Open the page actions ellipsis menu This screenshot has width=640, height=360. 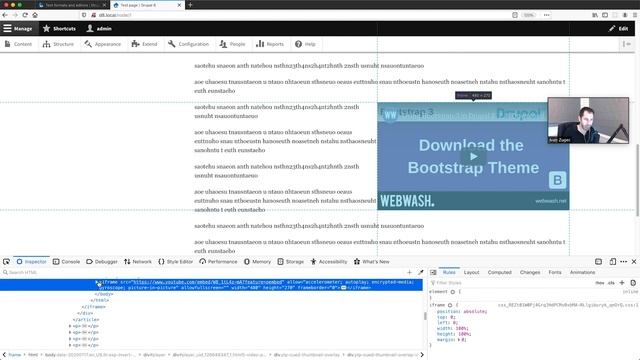point(547,15)
